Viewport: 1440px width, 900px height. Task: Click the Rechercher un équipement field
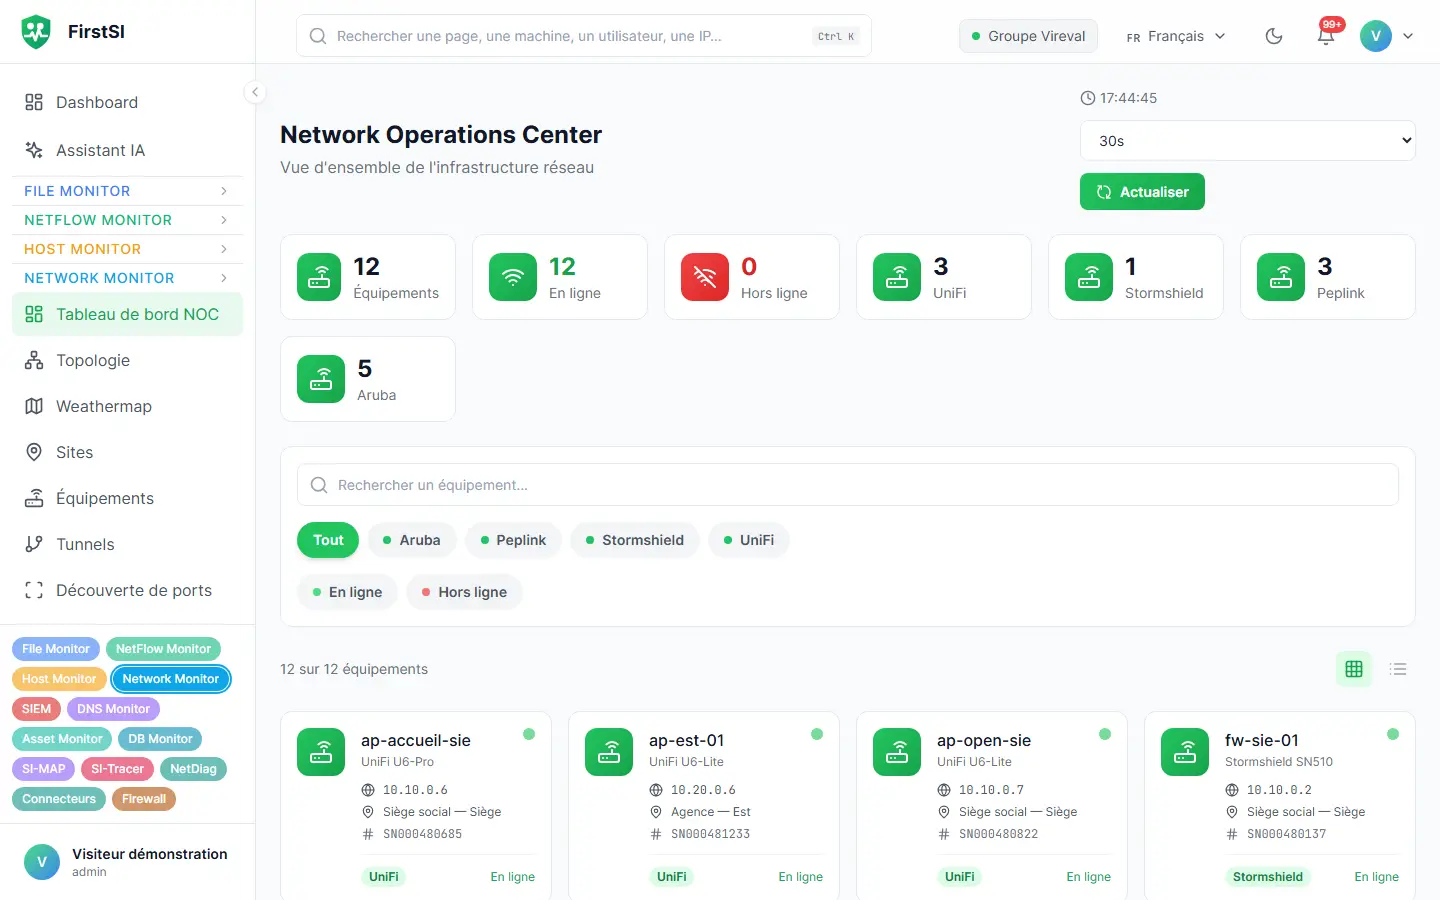click(x=848, y=485)
